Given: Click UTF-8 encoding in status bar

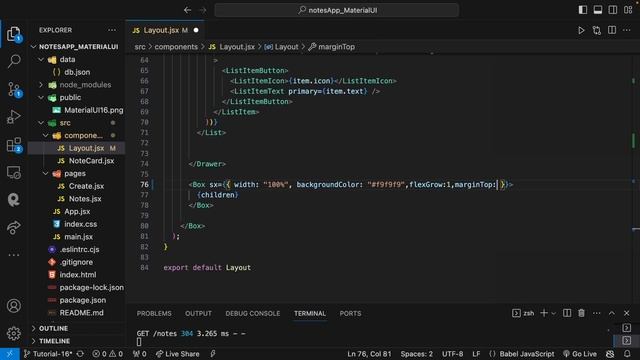Looking at the screenshot, I should pos(452,354).
